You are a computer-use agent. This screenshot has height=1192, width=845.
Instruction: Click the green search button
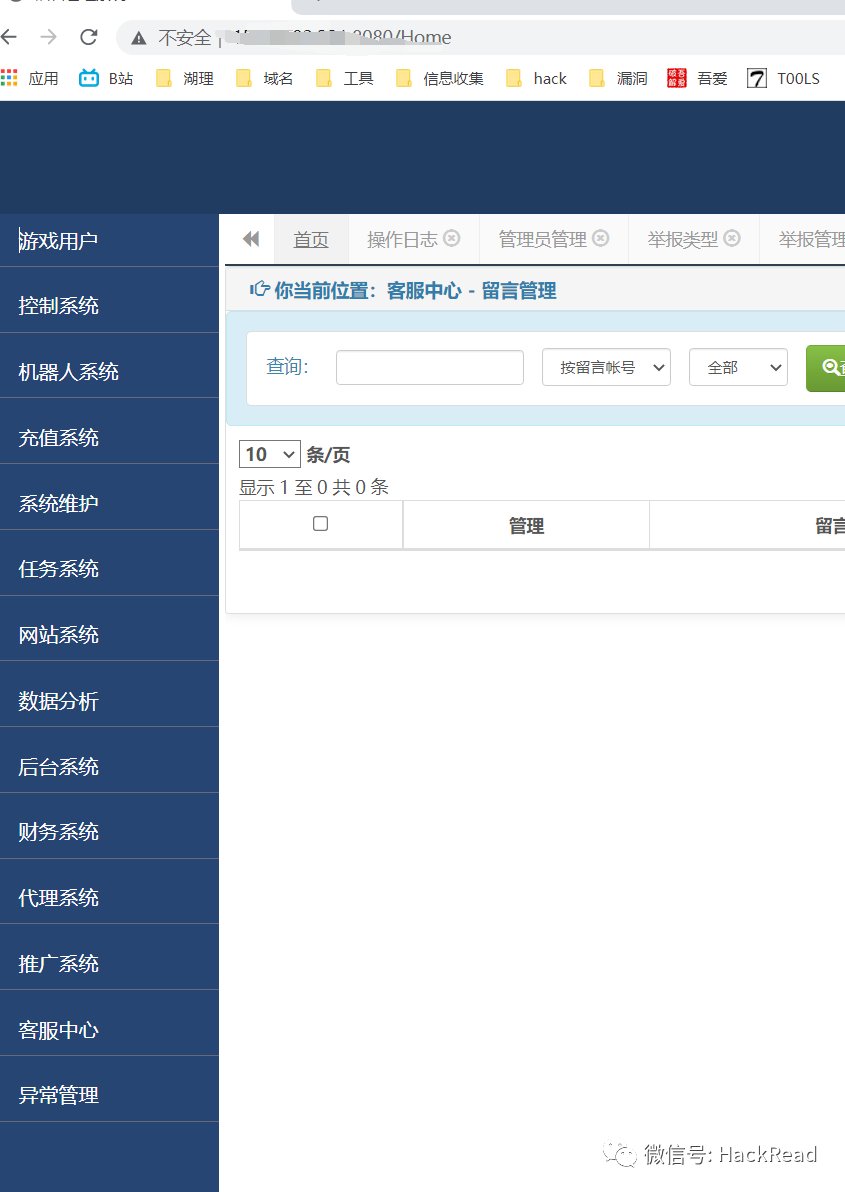pyautogui.click(x=831, y=368)
